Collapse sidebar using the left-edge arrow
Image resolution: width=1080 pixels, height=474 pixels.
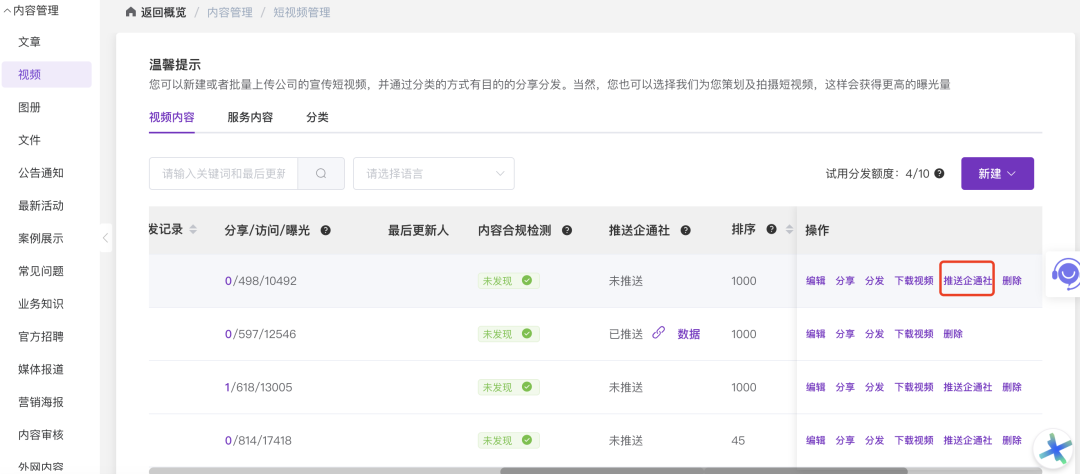tap(106, 237)
